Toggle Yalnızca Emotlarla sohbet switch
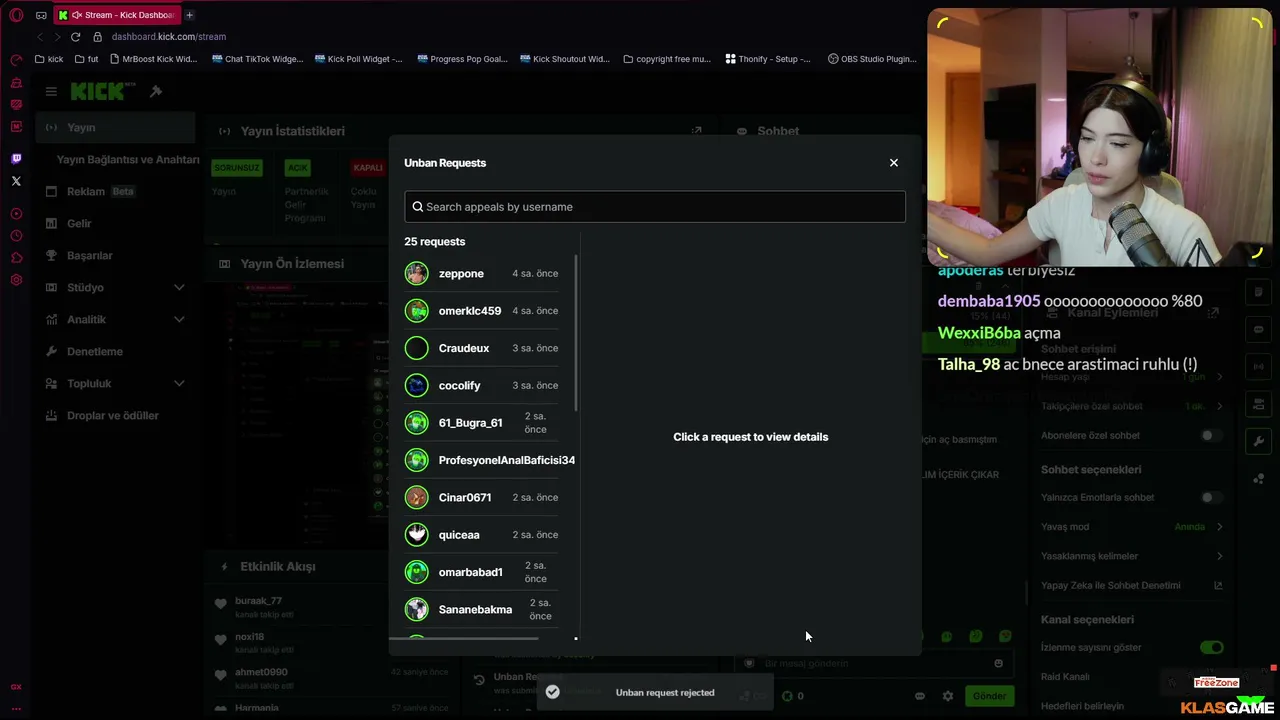 1211,498
